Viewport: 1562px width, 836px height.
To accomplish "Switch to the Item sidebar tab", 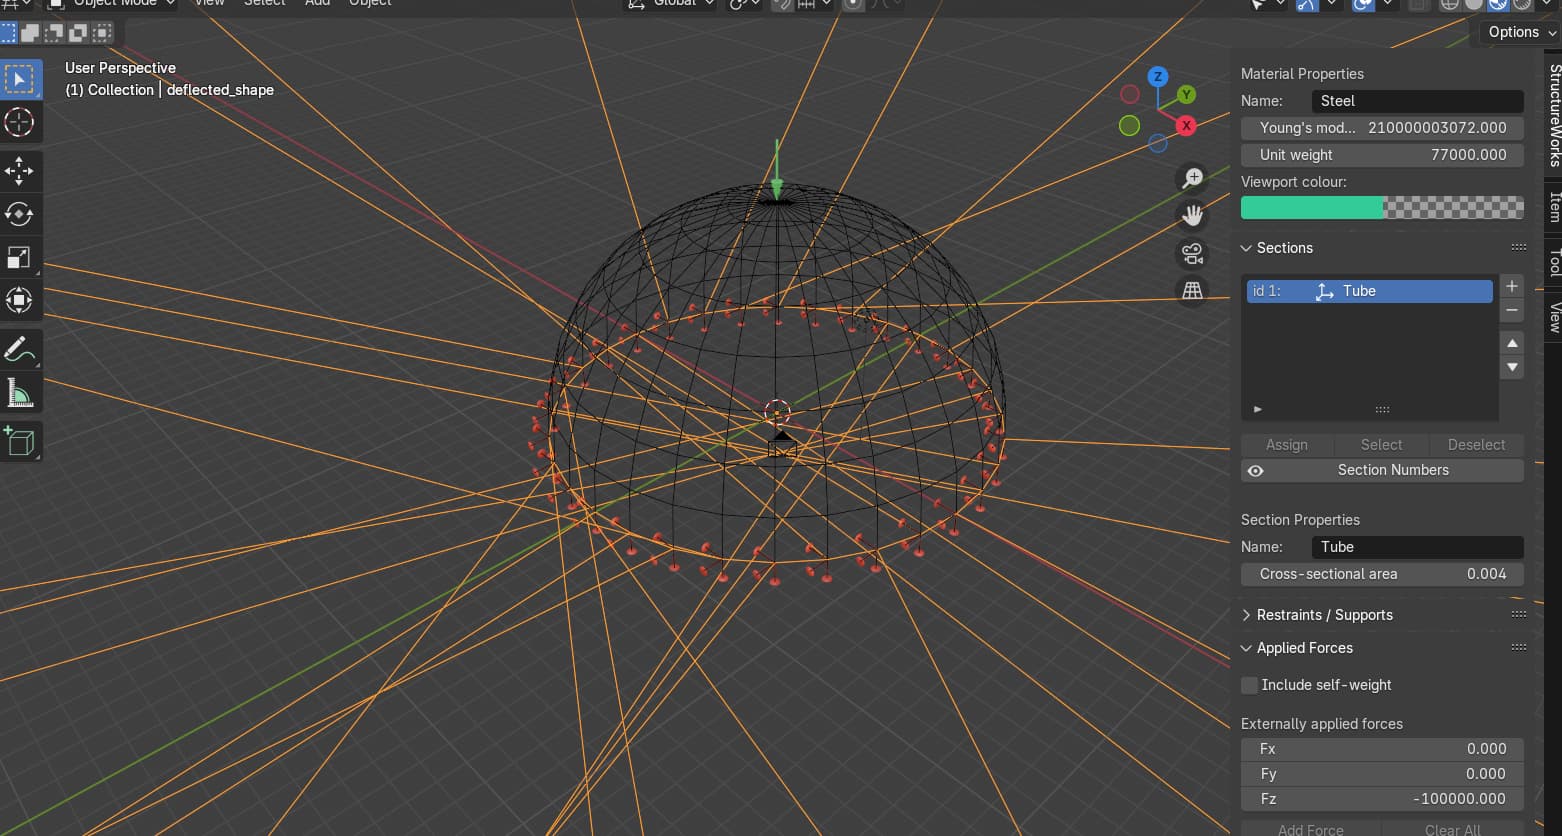I will pos(1554,206).
